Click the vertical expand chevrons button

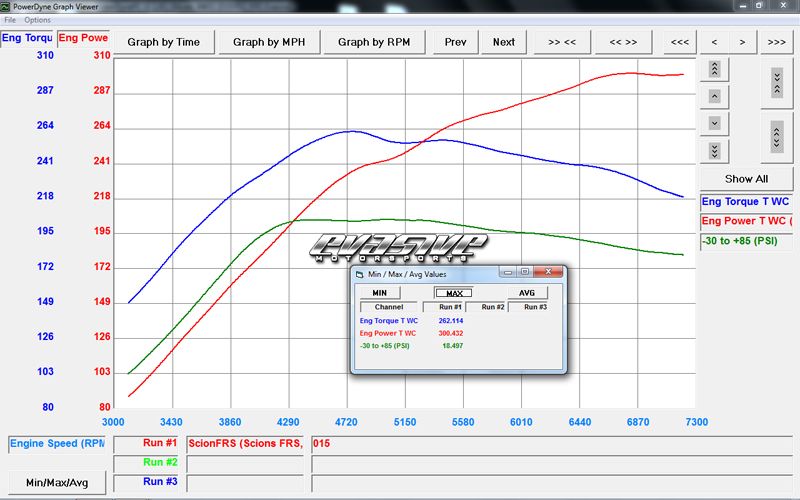pos(777,137)
